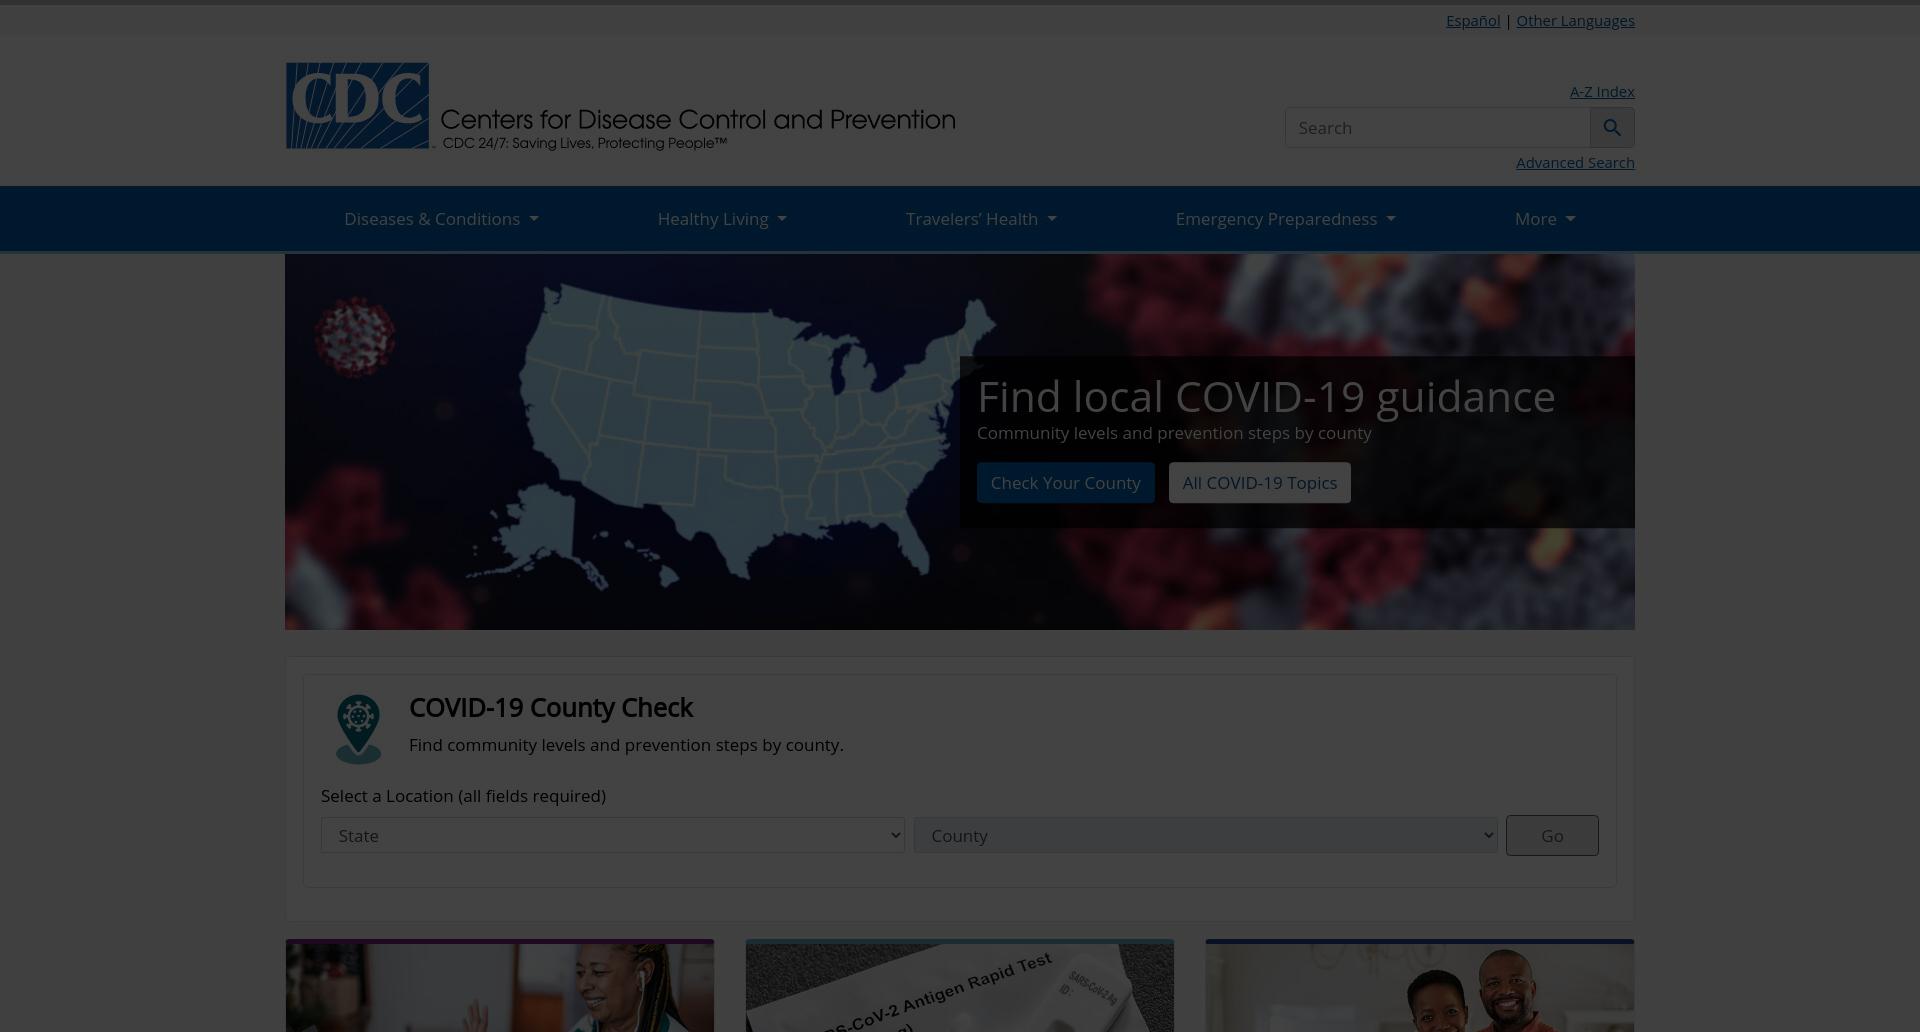1920x1032 pixels.
Task: Click the Find local COVID-19 guidance heading
Action: tap(1266, 397)
